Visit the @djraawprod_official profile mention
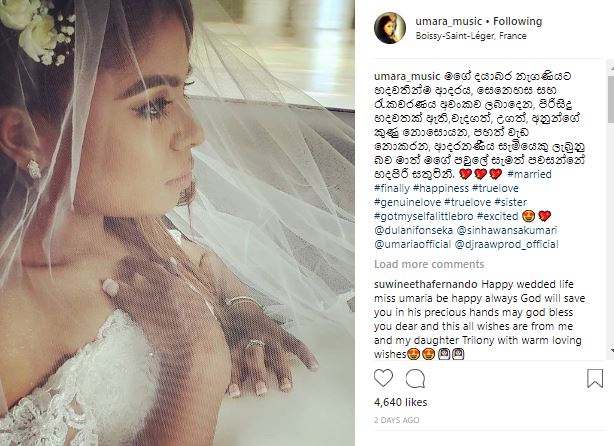Viewport: 614px width, 446px height. click(506, 244)
